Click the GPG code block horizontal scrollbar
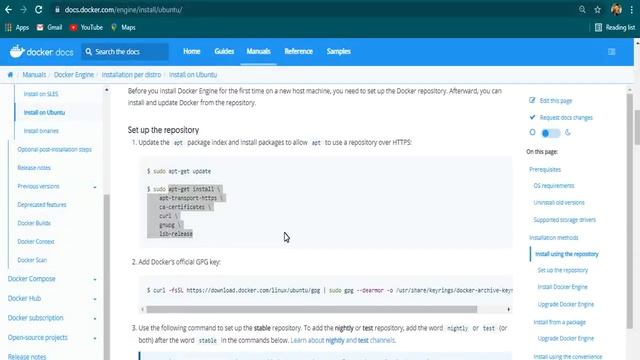The image size is (640, 360). [x=312, y=309]
